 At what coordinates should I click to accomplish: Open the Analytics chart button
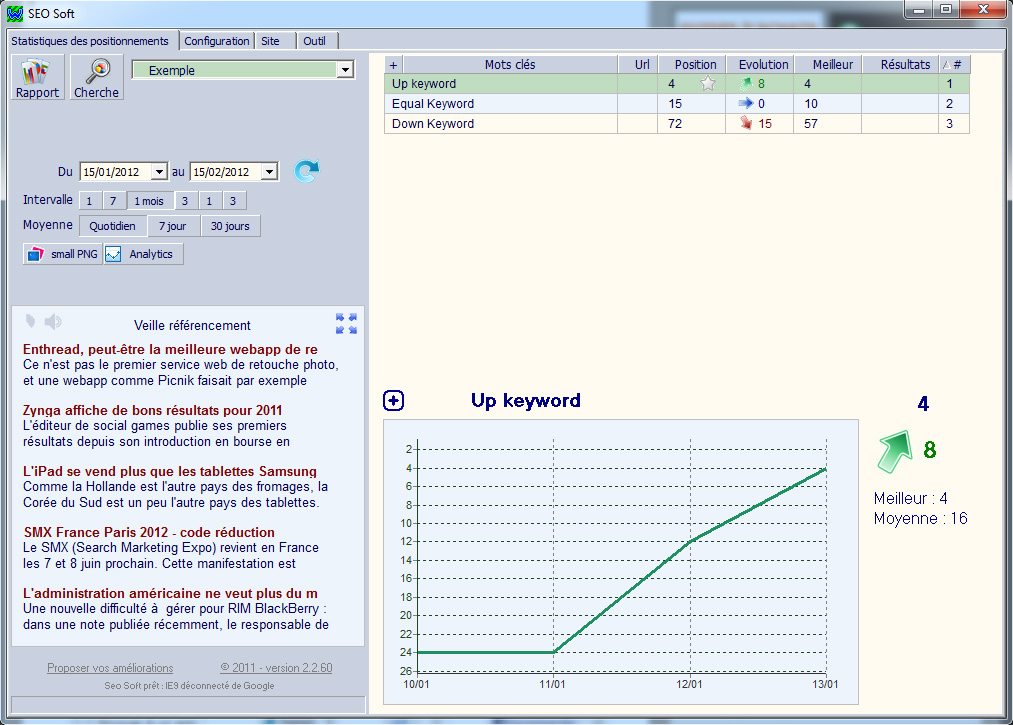pyautogui.click(x=143, y=254)
